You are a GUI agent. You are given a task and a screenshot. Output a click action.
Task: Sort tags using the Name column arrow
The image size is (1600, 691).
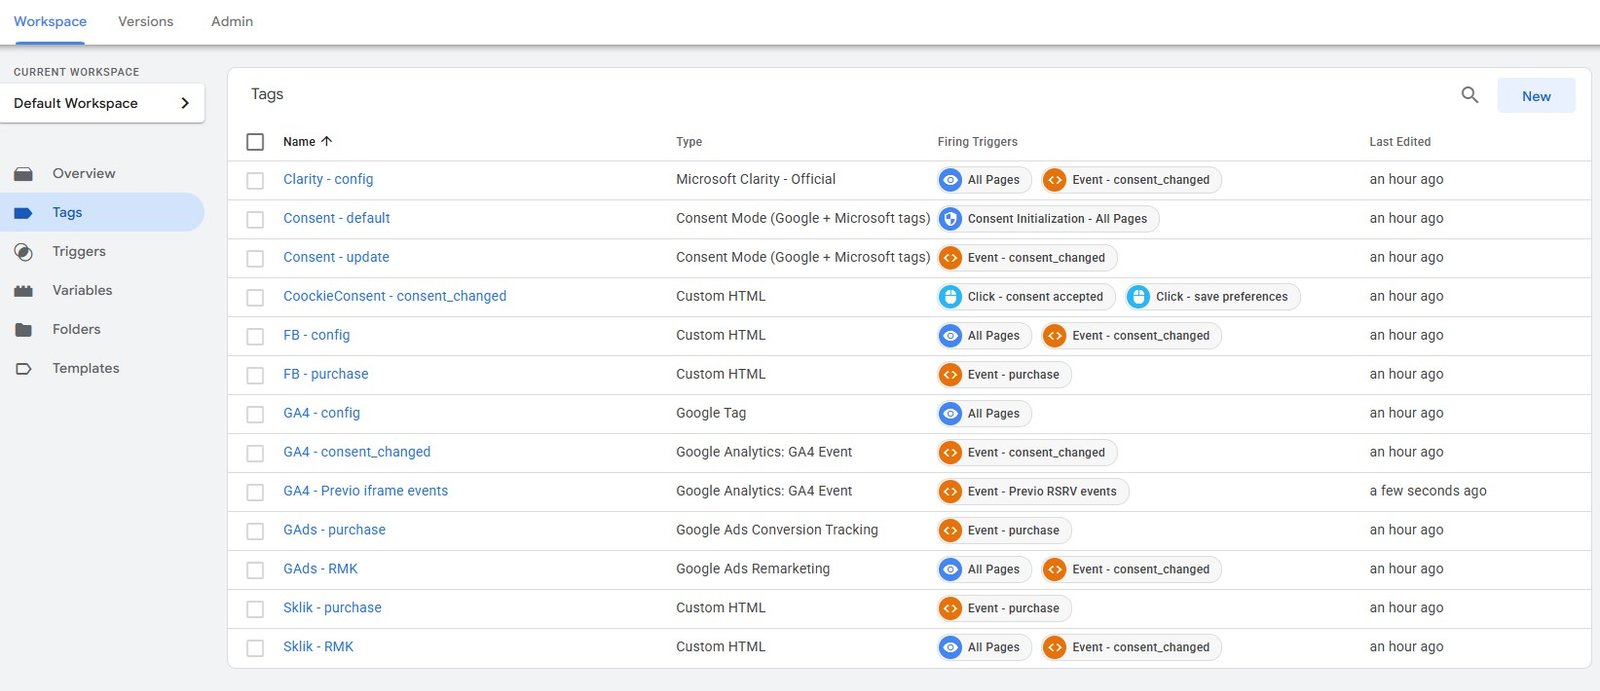(326, 142)
